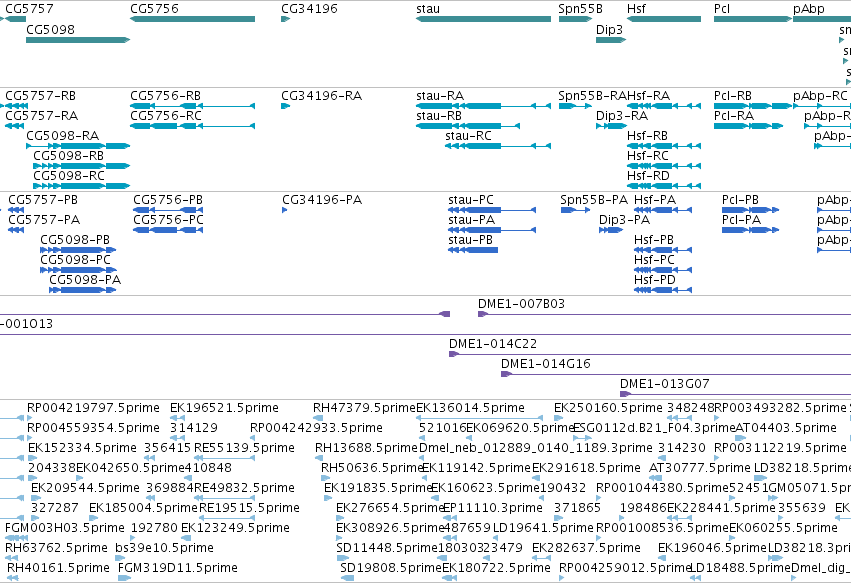This screenshot has height=583, width=851.
Task: Select protein Hsf-PD
Action: point(663,290)
